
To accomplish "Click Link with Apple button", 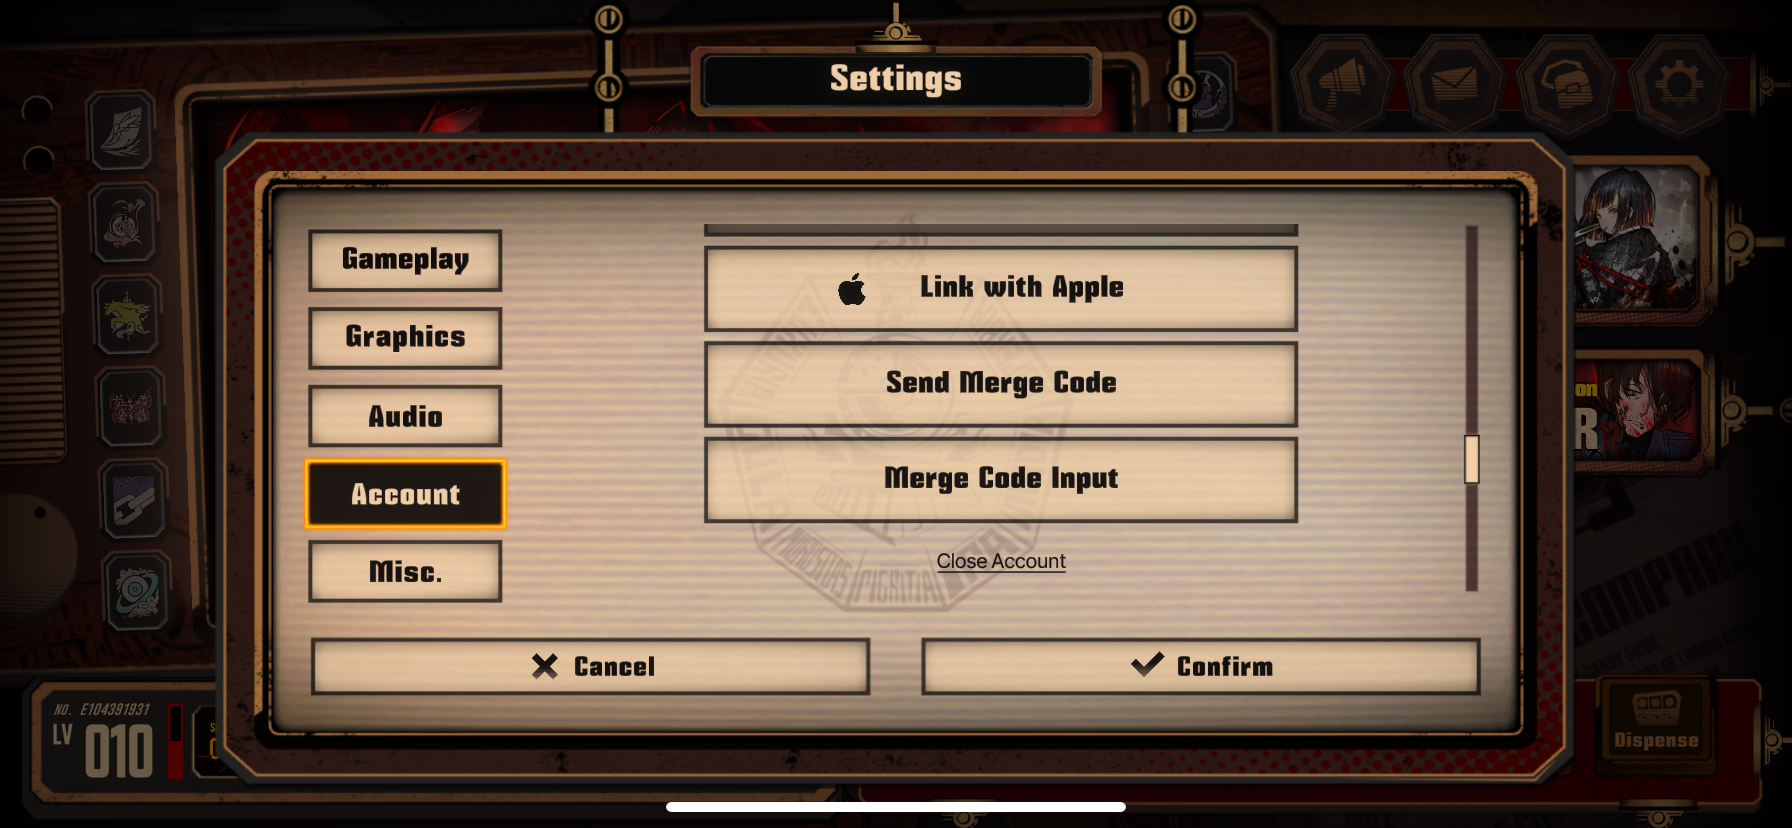I will 1001,288.
